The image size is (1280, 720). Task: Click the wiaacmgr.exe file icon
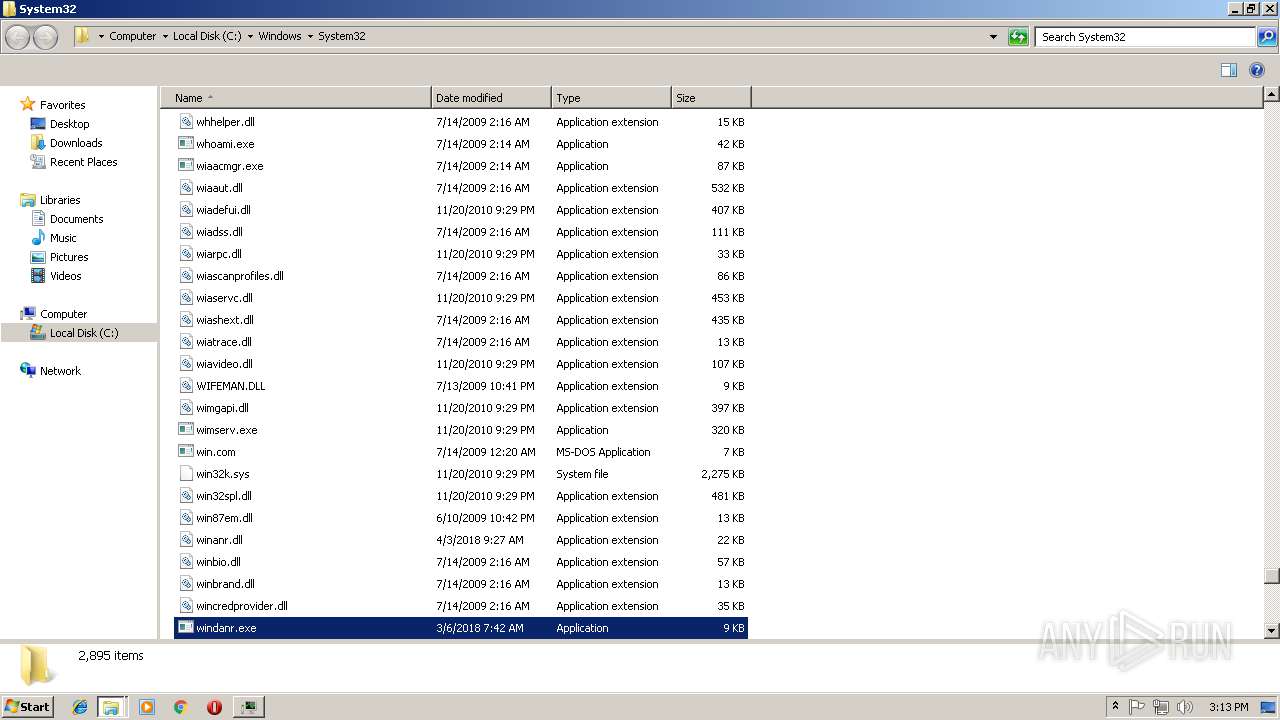[x=186, y=166]
